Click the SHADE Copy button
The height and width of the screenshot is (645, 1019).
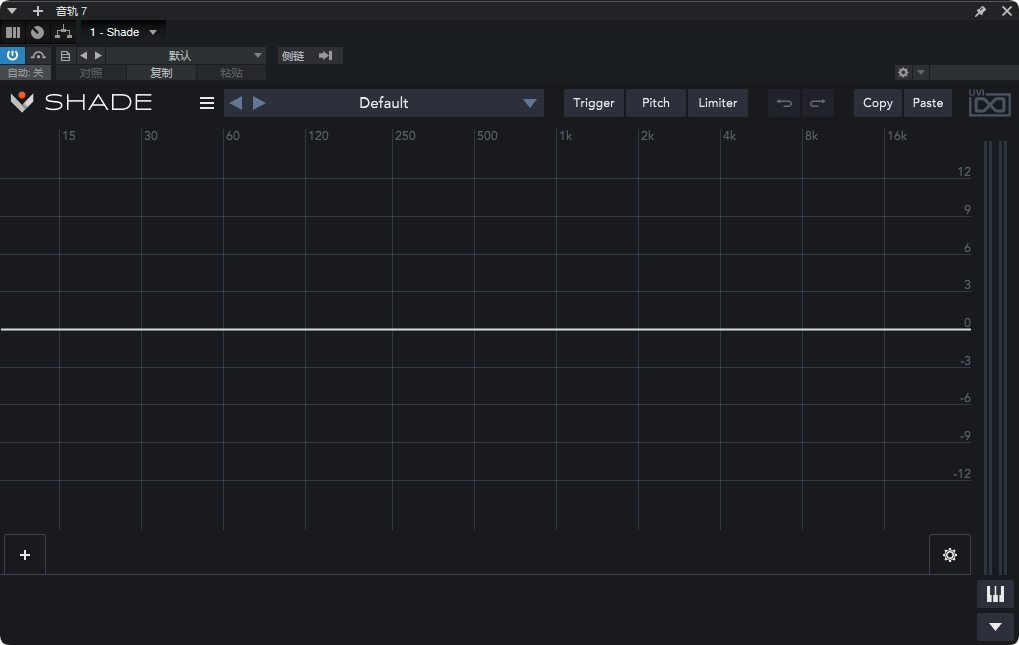[x=878, y=103]
